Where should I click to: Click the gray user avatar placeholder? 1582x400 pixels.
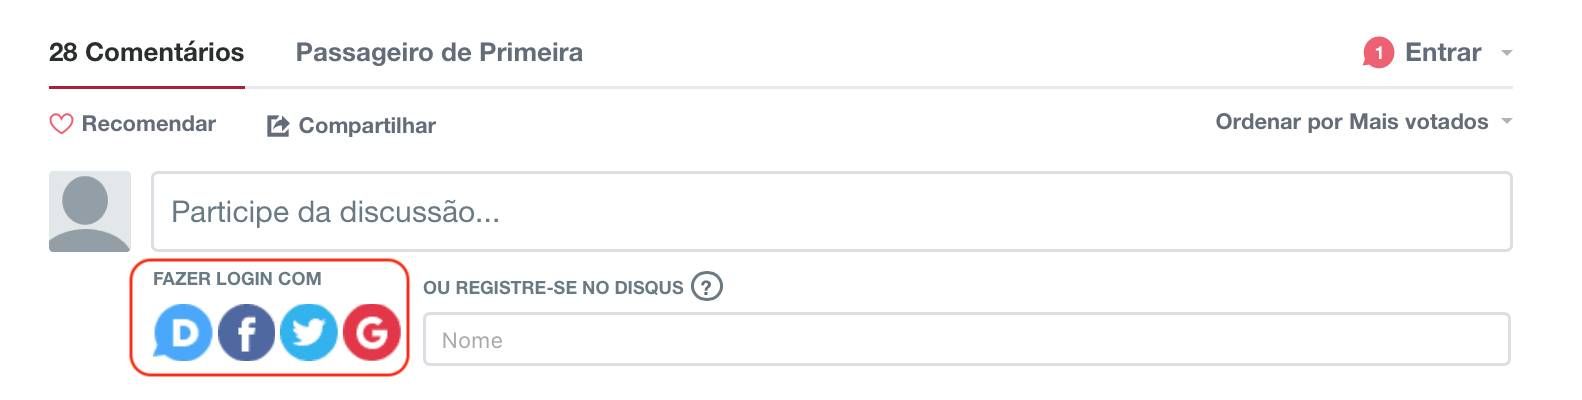[90, 211]
